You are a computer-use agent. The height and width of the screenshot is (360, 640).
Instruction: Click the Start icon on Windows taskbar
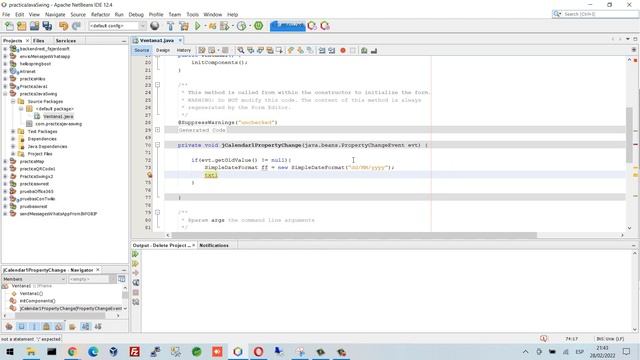tap(9, 351)
